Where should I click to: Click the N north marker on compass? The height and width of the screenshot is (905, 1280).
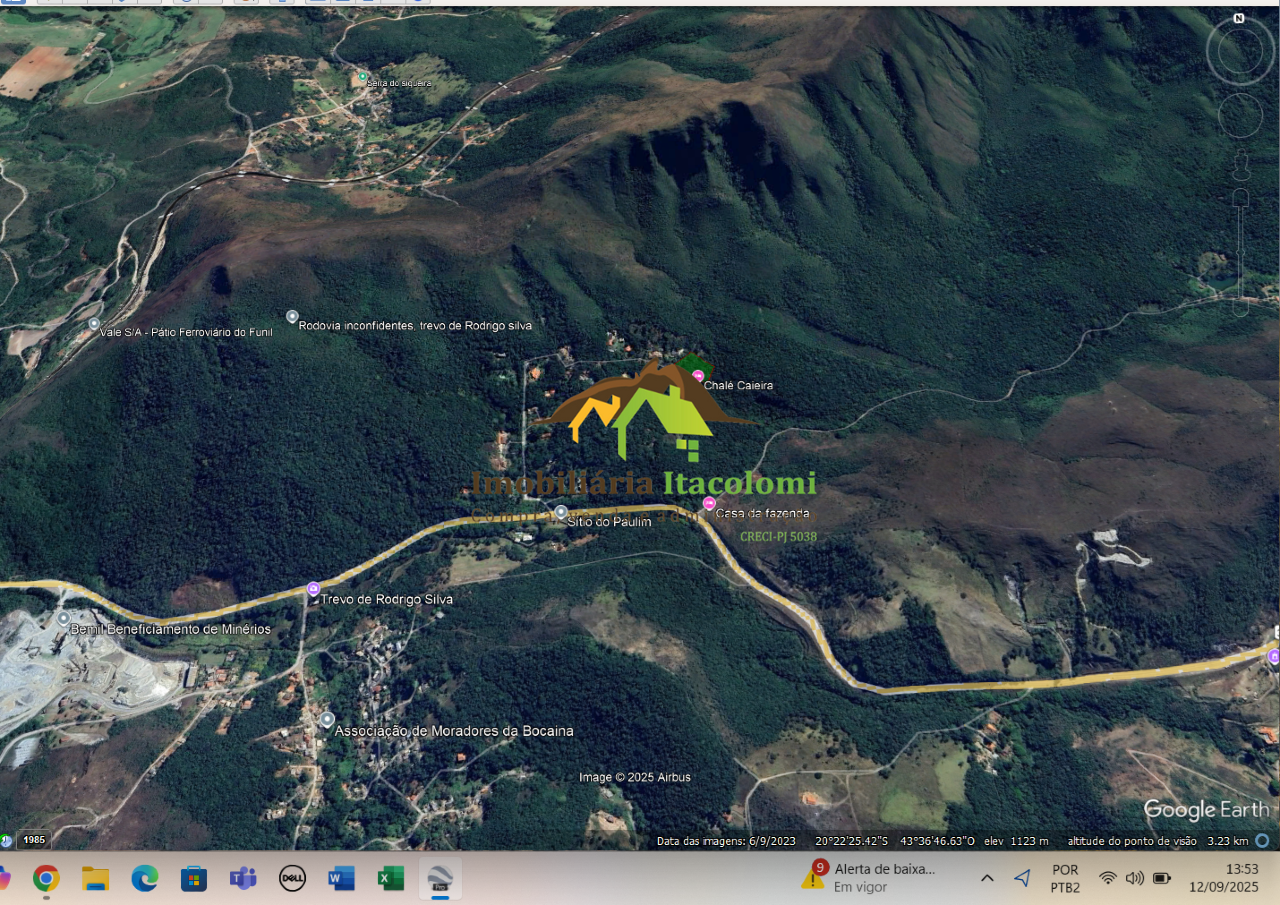point(1239,19)
